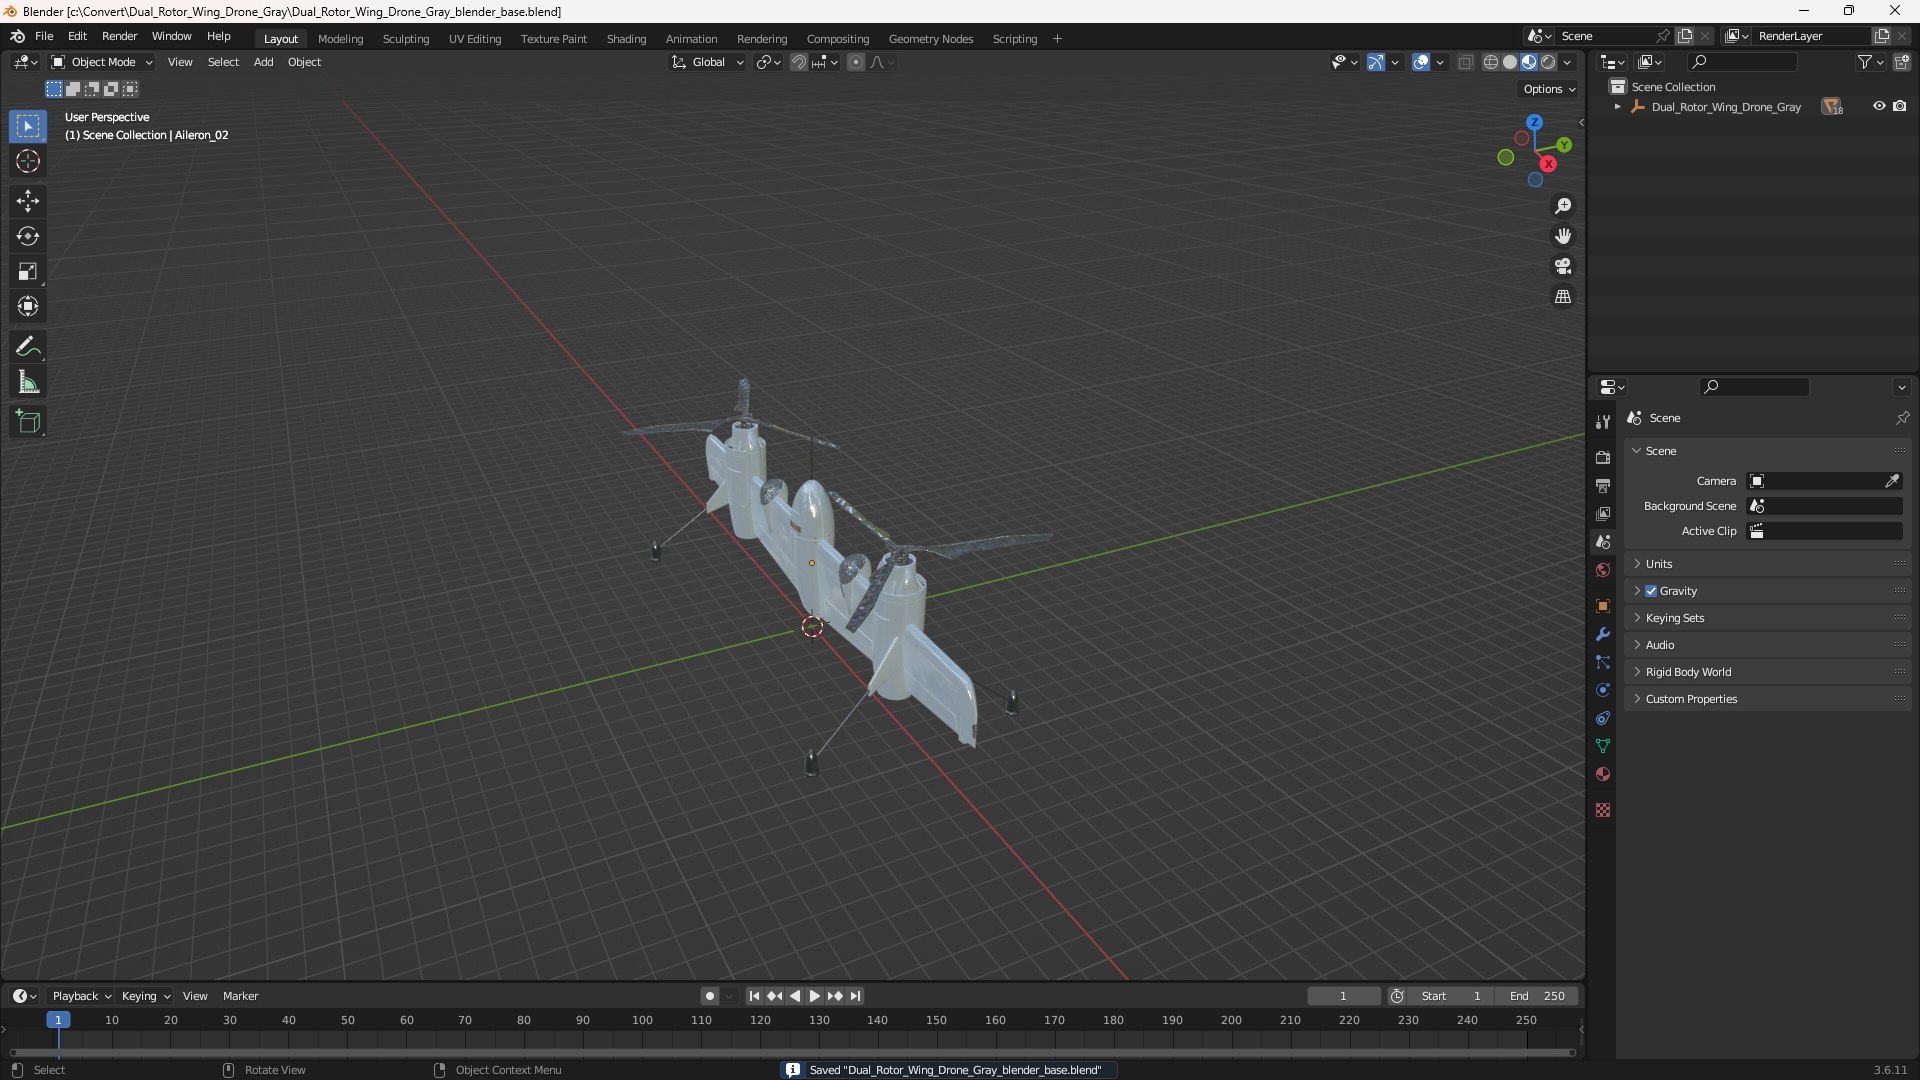Open the Tool properties tab
Image resolution: width=1920 pixels, height=1080 pixels.
pos(1603,422)
